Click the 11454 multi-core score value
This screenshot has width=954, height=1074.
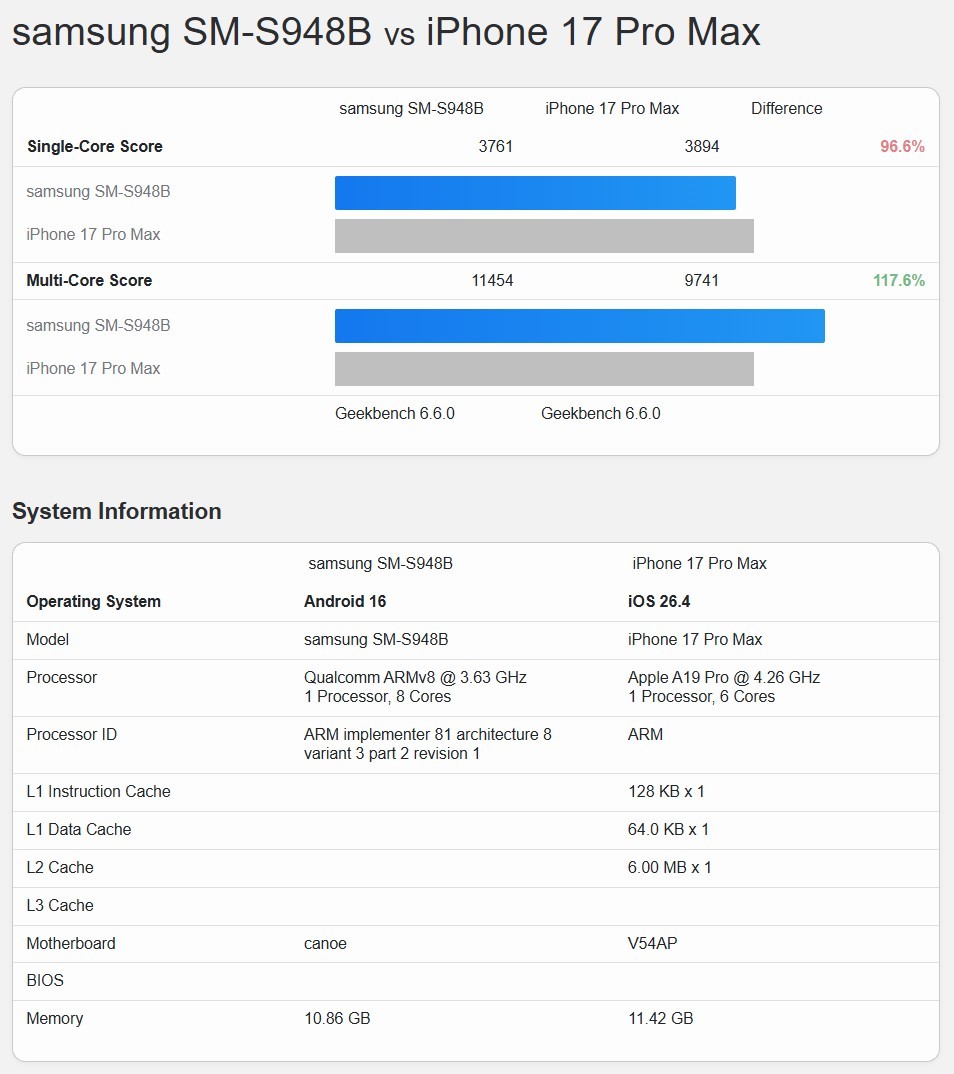492,281
